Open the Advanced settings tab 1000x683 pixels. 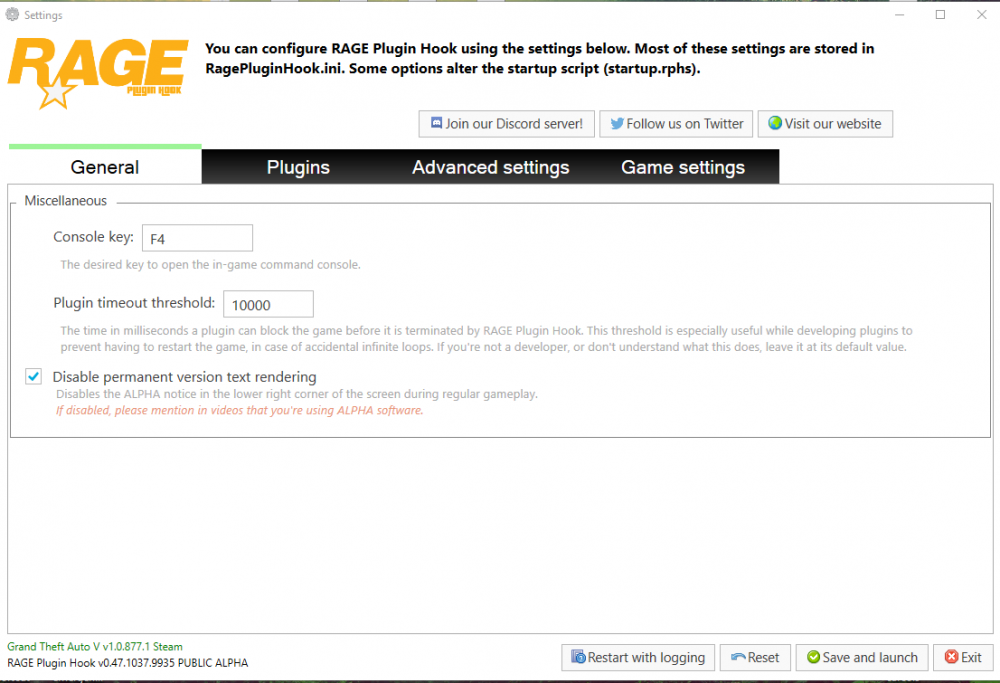coord(490,167)
